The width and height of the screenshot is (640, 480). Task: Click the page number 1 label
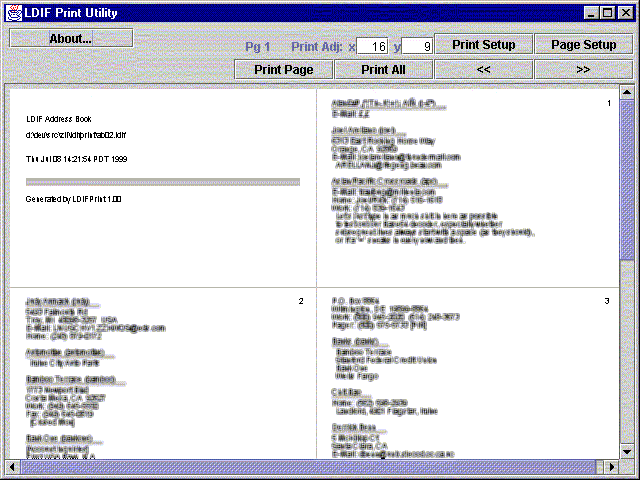[609, 103]
